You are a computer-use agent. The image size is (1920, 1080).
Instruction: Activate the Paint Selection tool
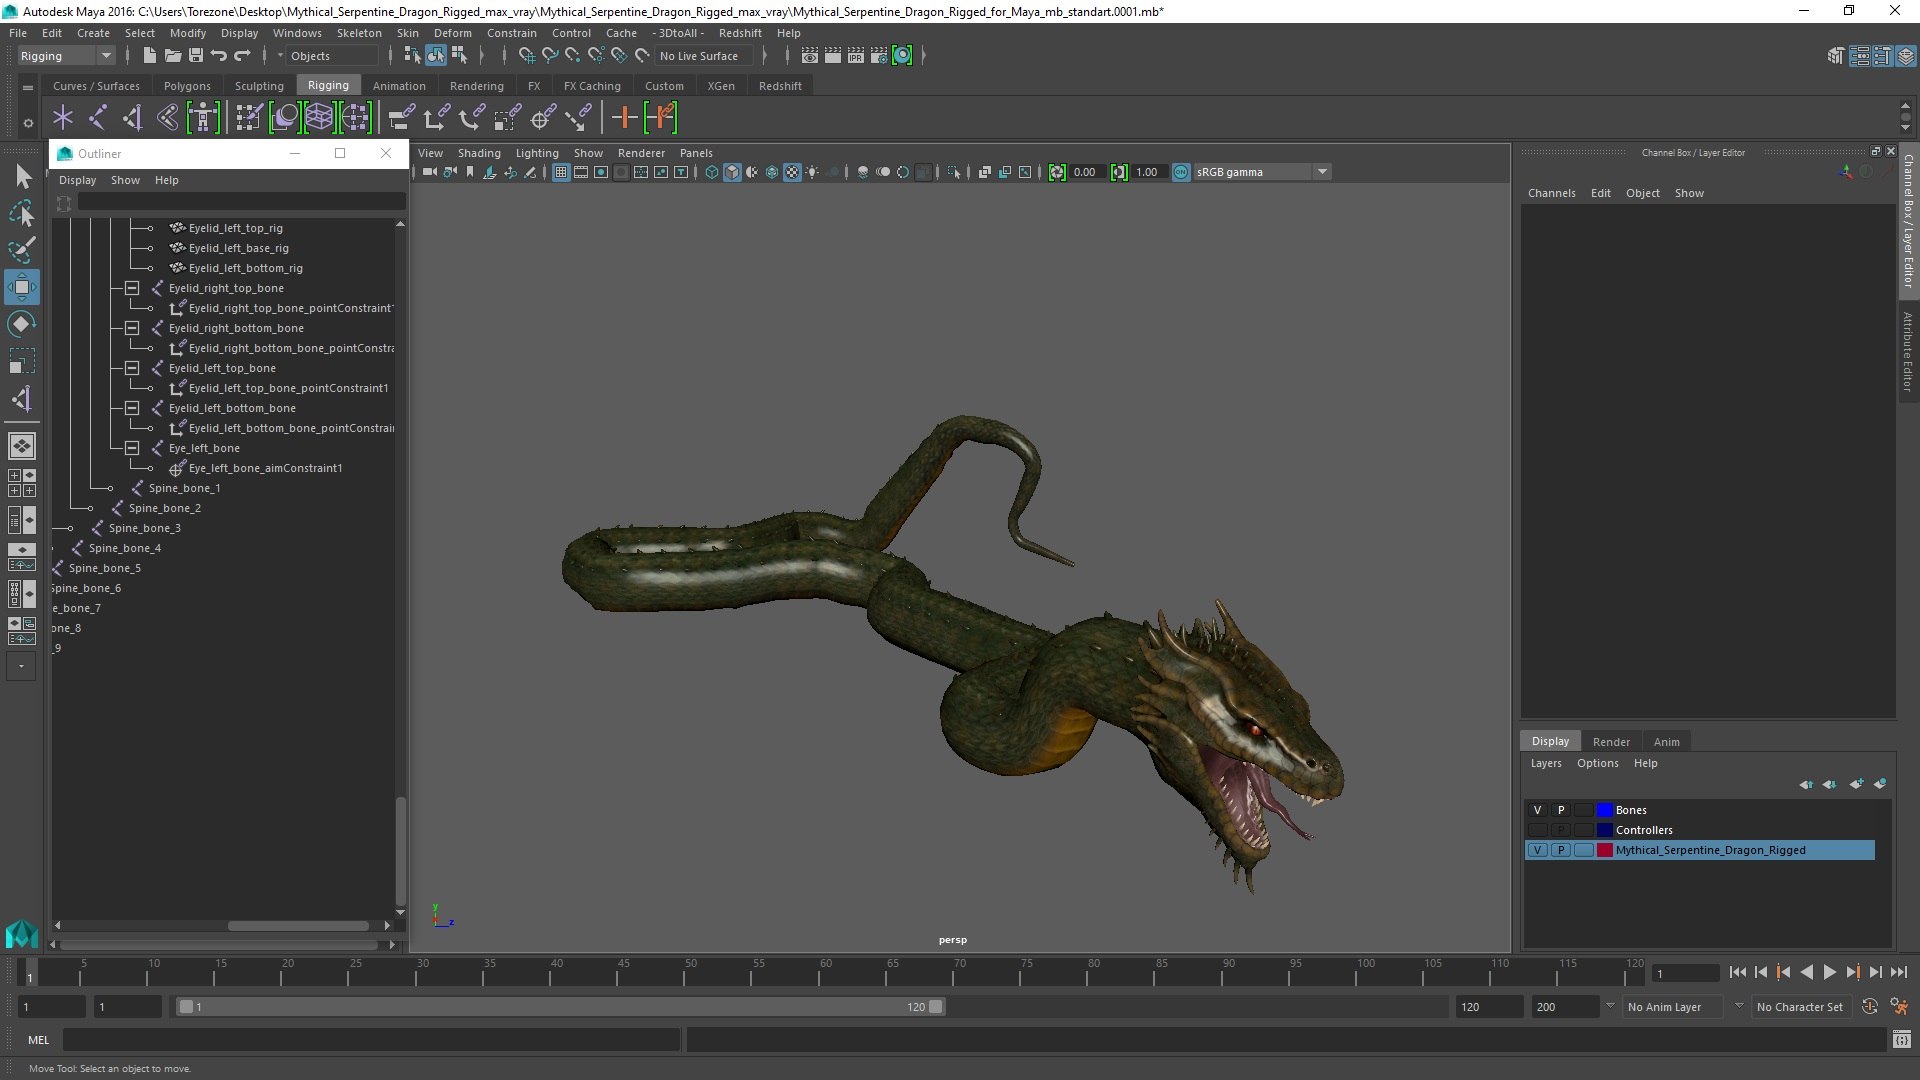point(22,250)
